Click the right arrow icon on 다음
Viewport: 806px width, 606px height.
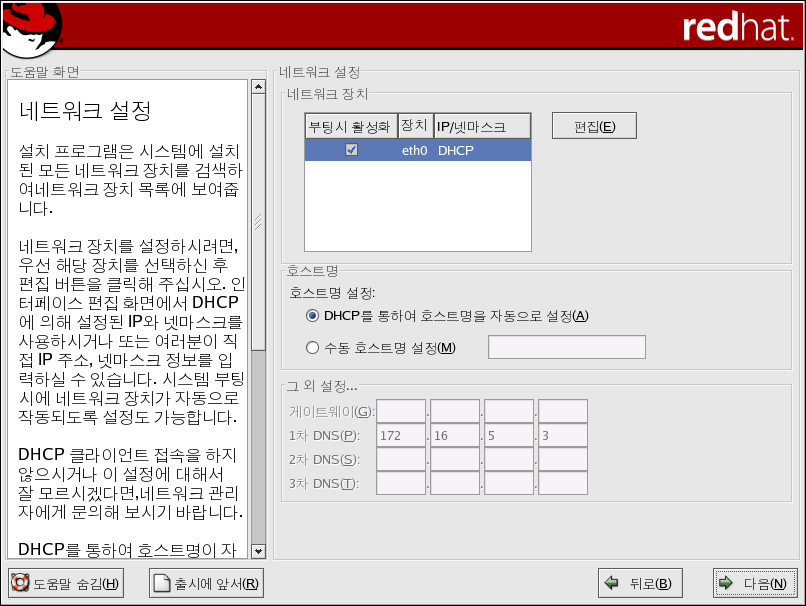(726, 584)
